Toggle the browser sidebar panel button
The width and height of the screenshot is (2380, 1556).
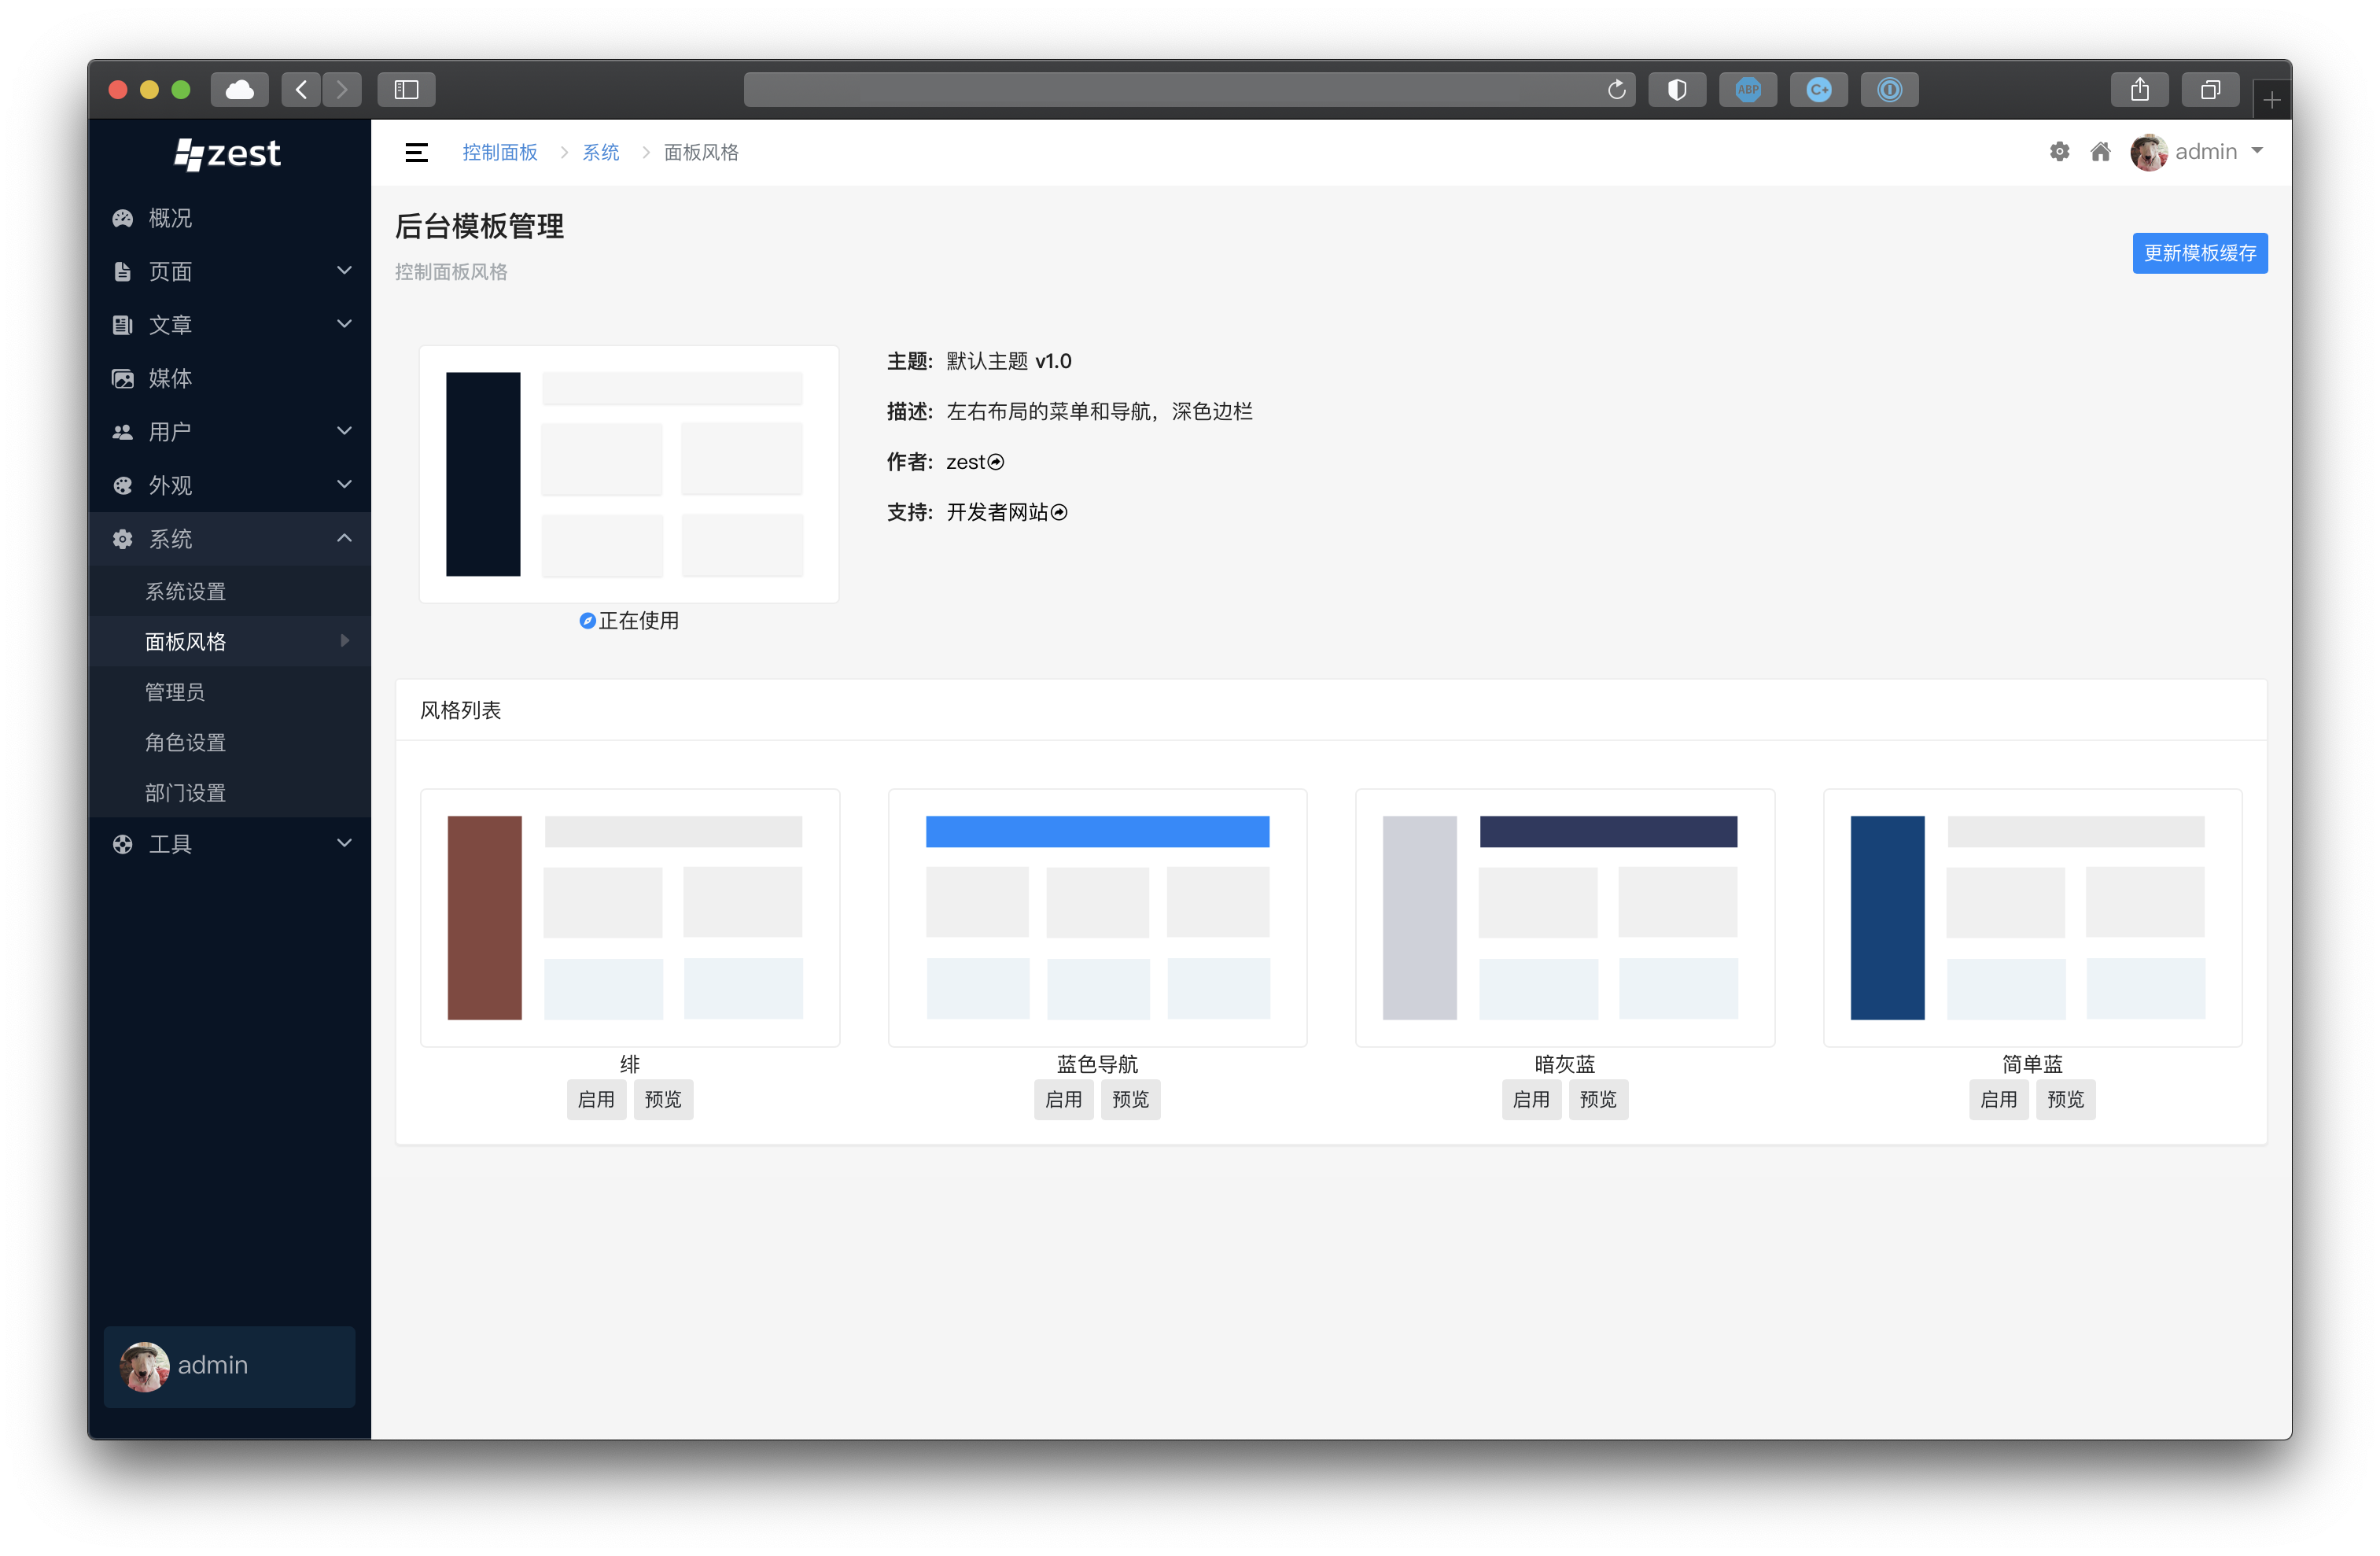pos(405,90)
